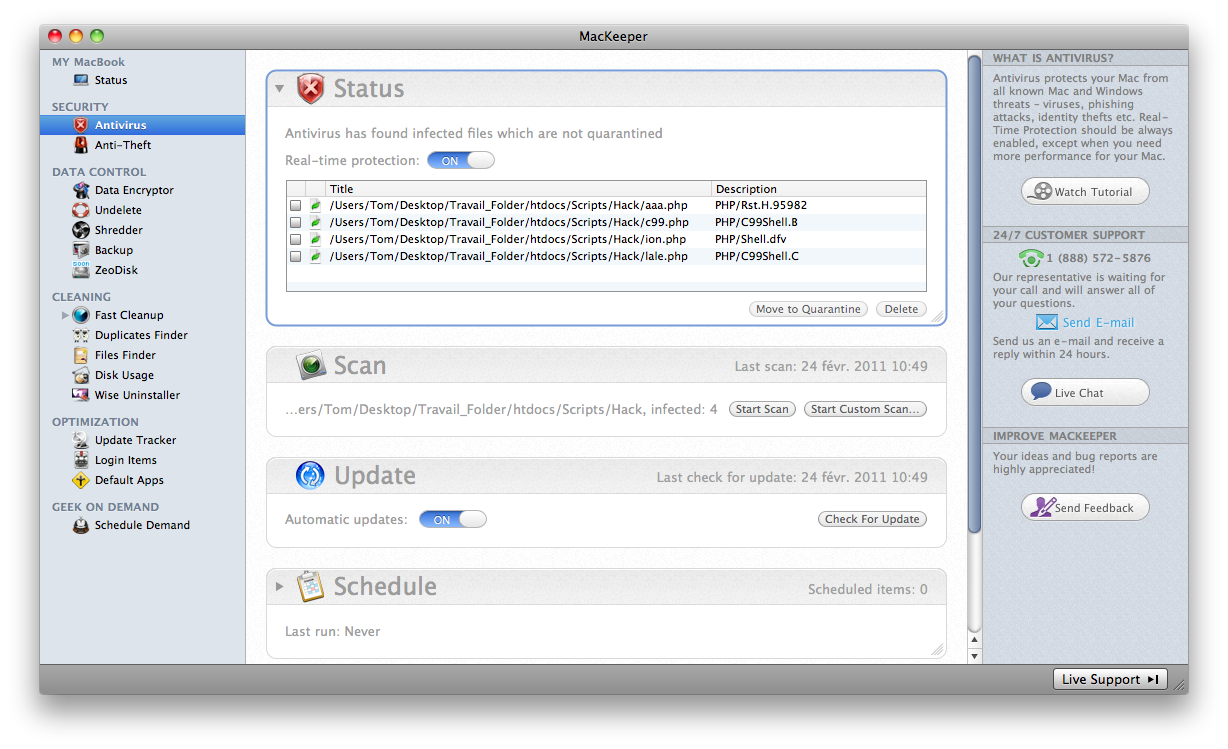Click file icon of aaa.php row
The height and width of the screenshot is (749, 1228).
[x=316, y=205]
